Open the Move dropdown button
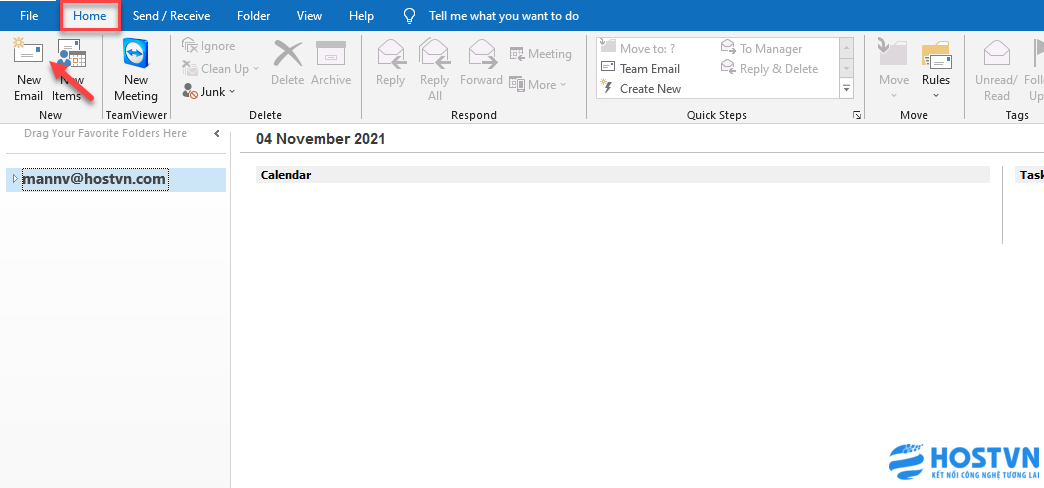The width and height of the screenshot is (1044, 488). point(894,70)
